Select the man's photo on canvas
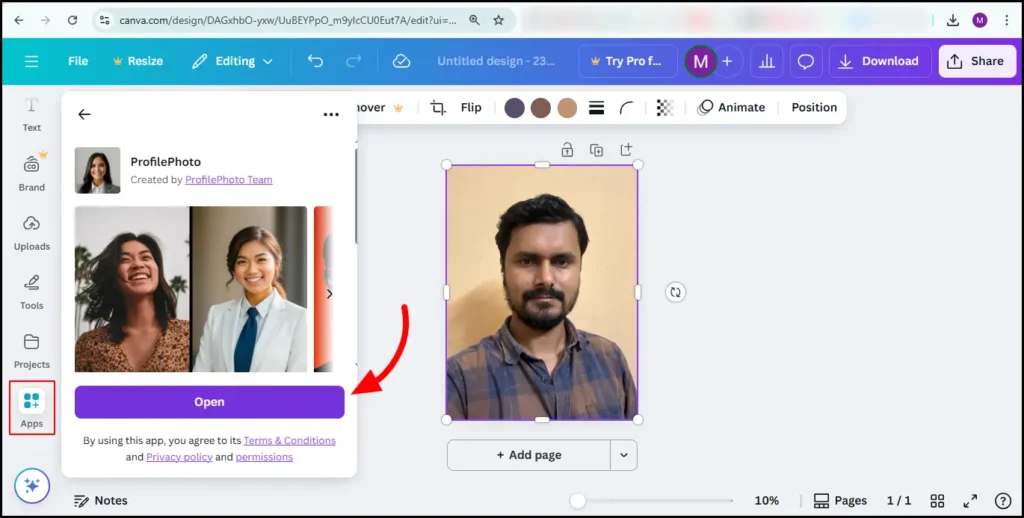 (x=541, y=293)
